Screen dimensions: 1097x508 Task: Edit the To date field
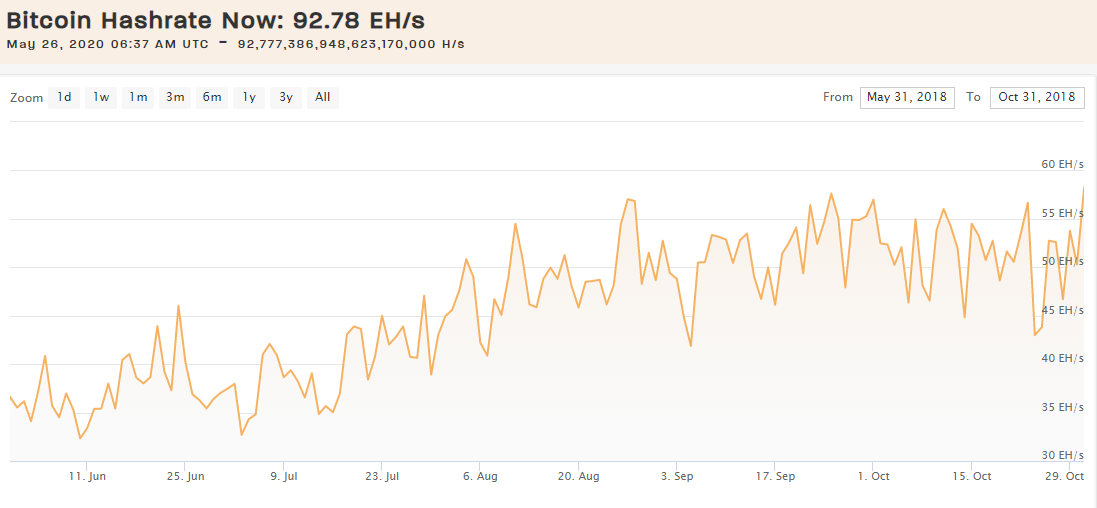[x=1037, y=97]
